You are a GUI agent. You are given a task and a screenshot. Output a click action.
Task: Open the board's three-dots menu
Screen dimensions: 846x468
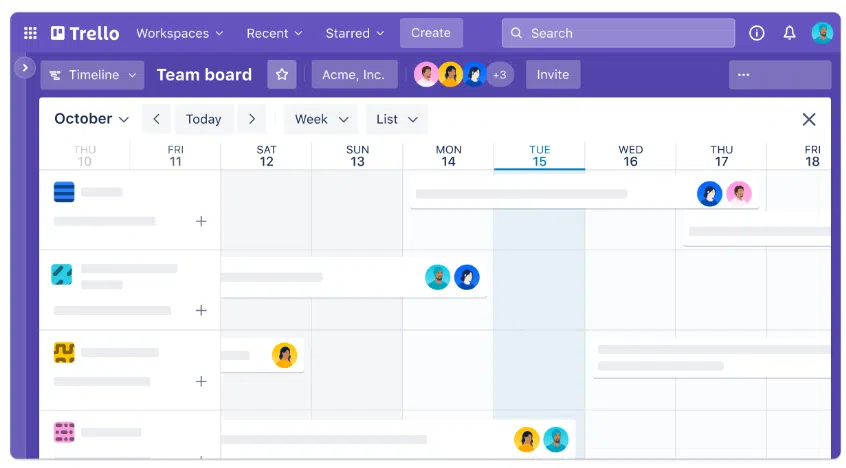pos(780,75)
